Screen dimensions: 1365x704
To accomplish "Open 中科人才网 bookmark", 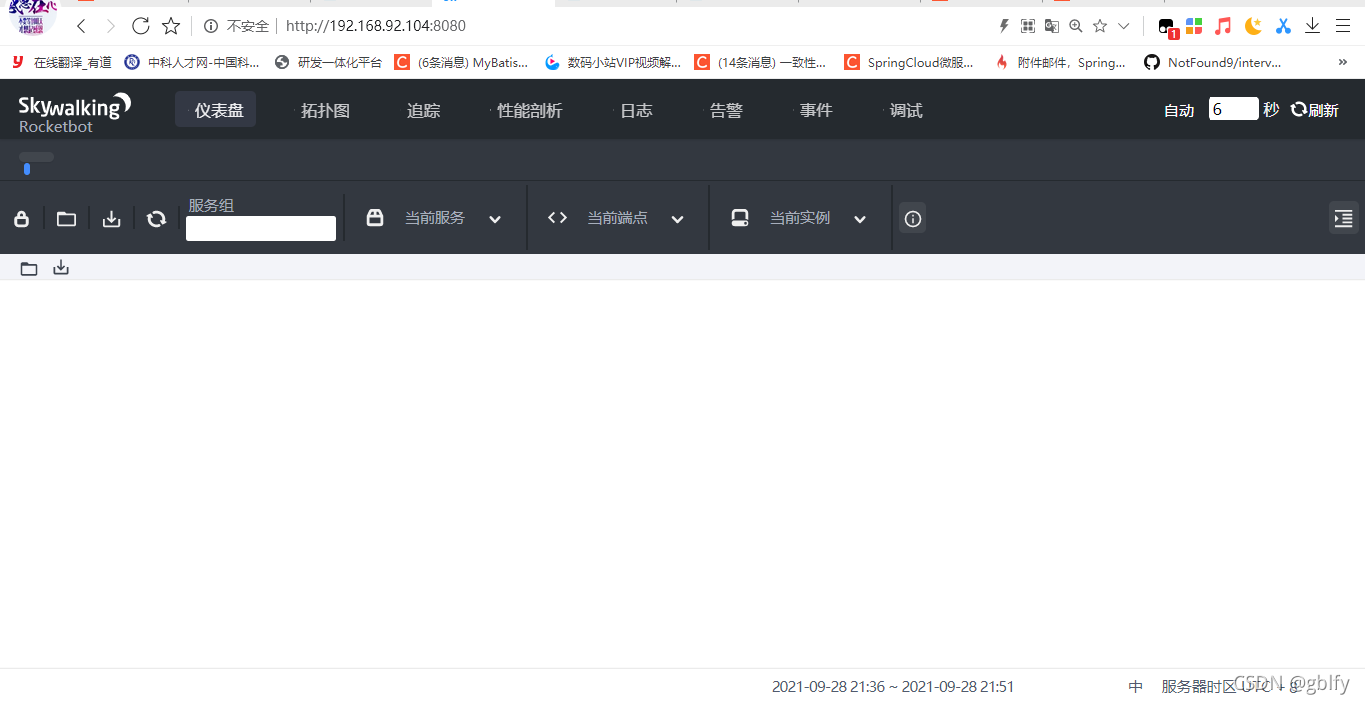I will tap(192, 62).
